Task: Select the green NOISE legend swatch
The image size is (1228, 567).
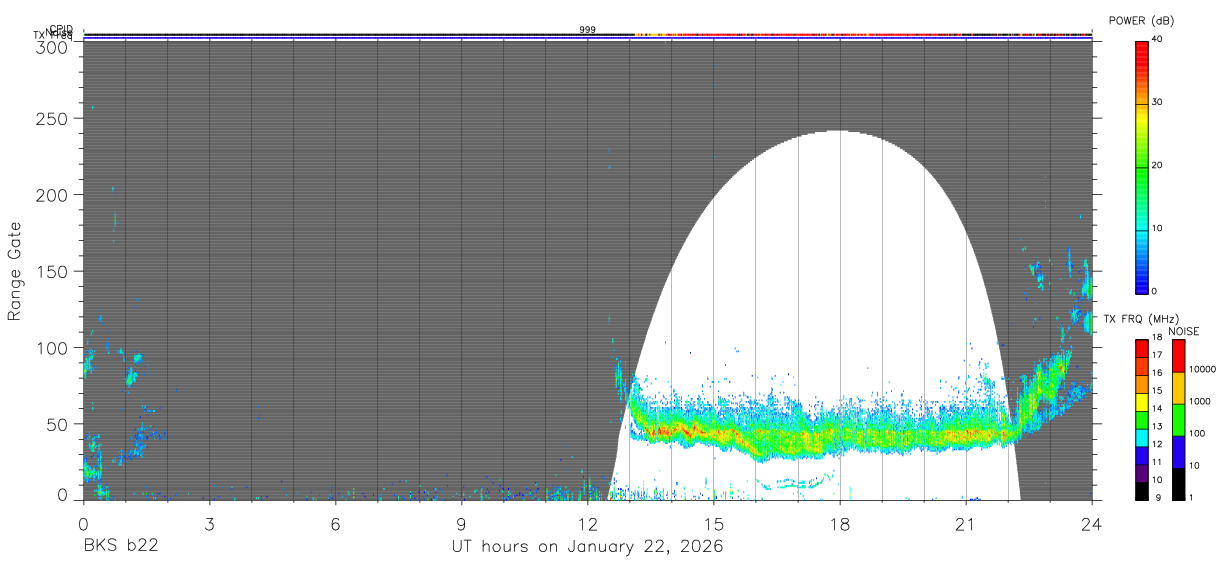Action: point(1178,420)
